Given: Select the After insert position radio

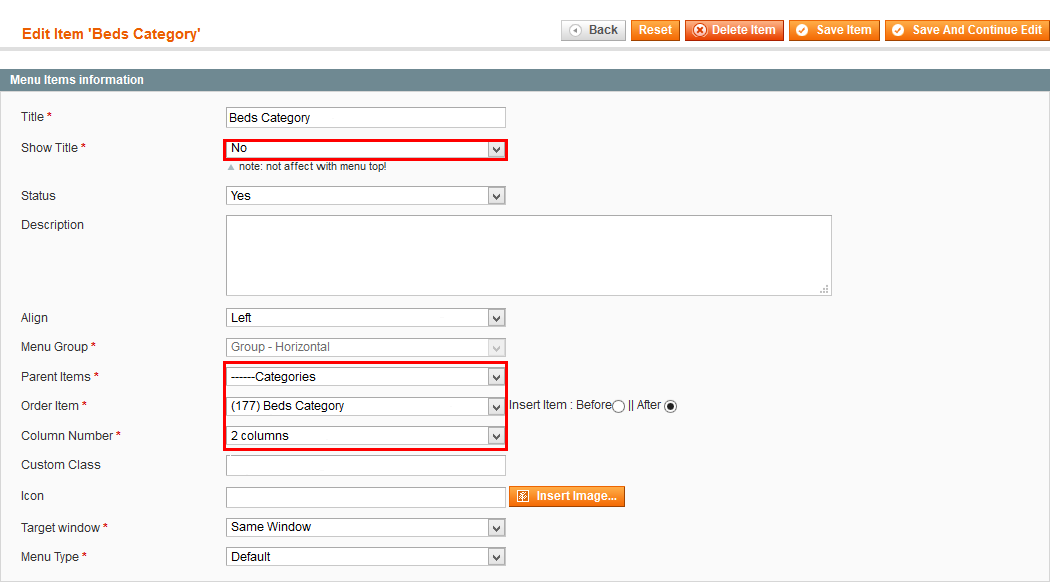Looking at the screenshot, I should tap(670, 406).
